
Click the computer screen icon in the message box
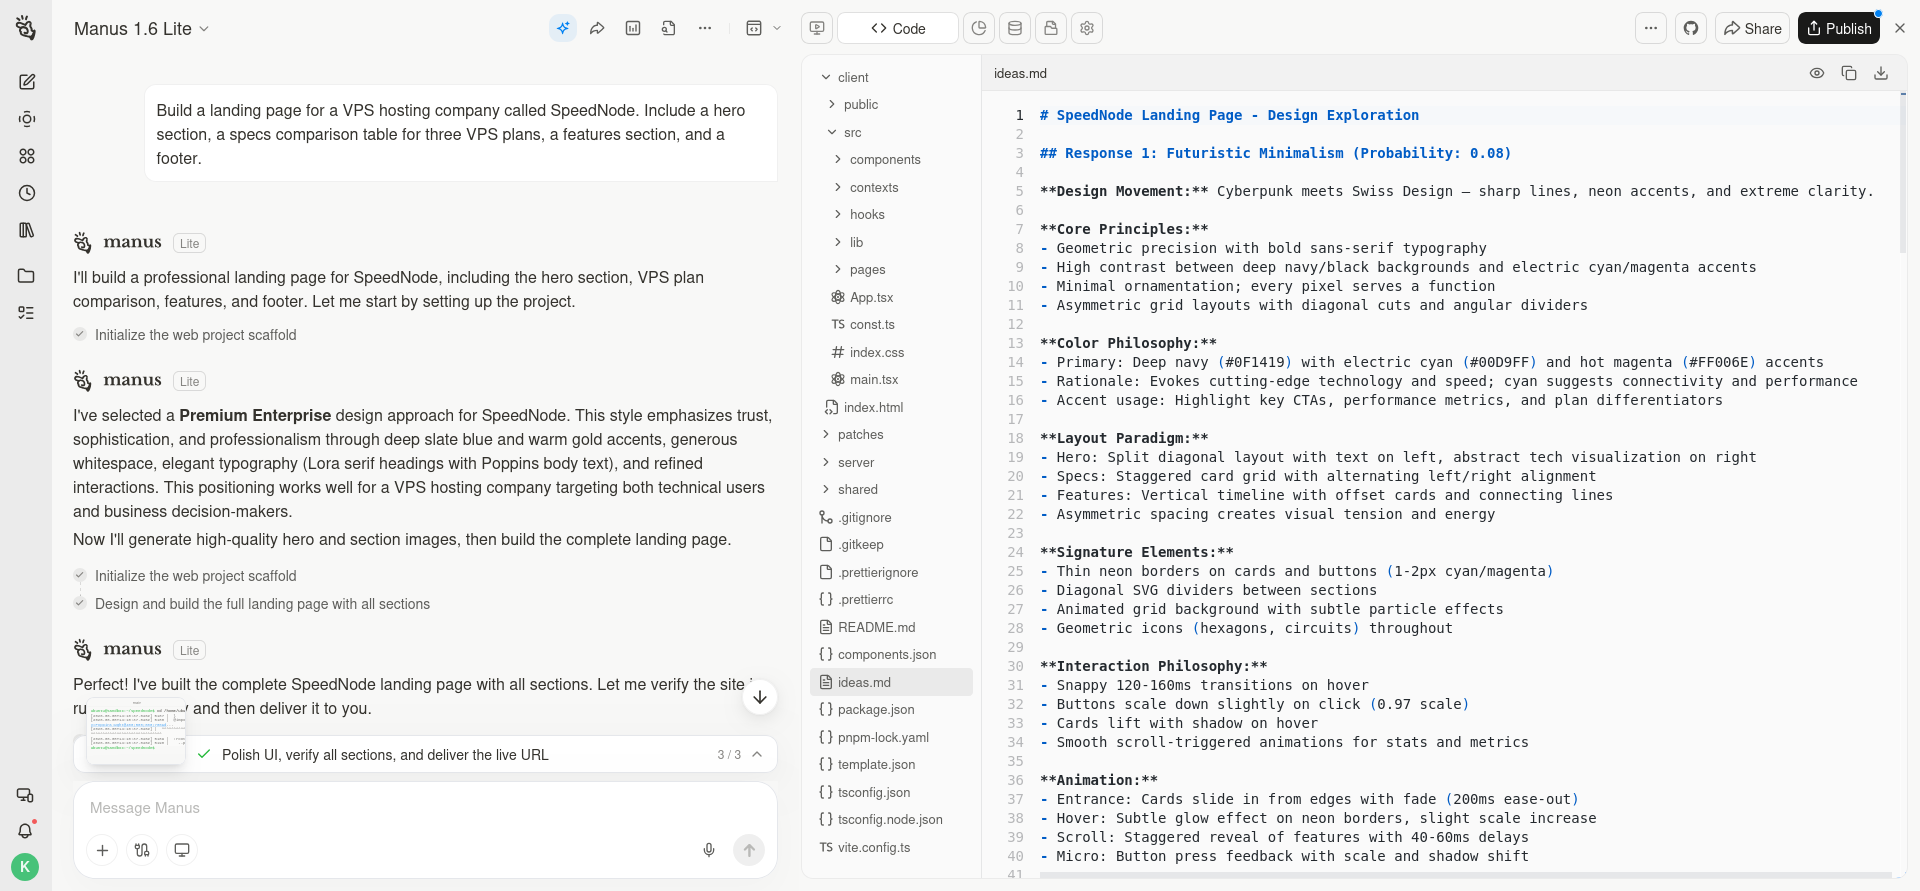click(x=182, y=850)
